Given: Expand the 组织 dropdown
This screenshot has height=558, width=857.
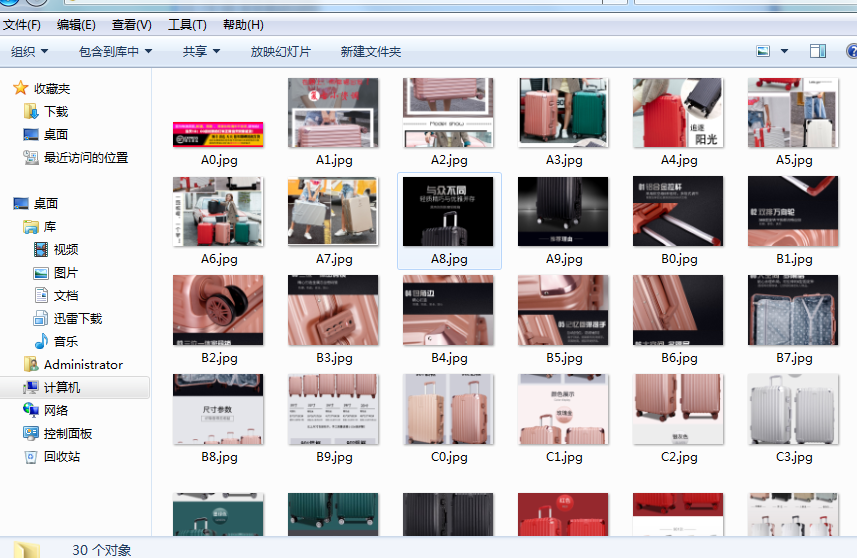Looking at the screenshot, I should [x=30, y=51].
